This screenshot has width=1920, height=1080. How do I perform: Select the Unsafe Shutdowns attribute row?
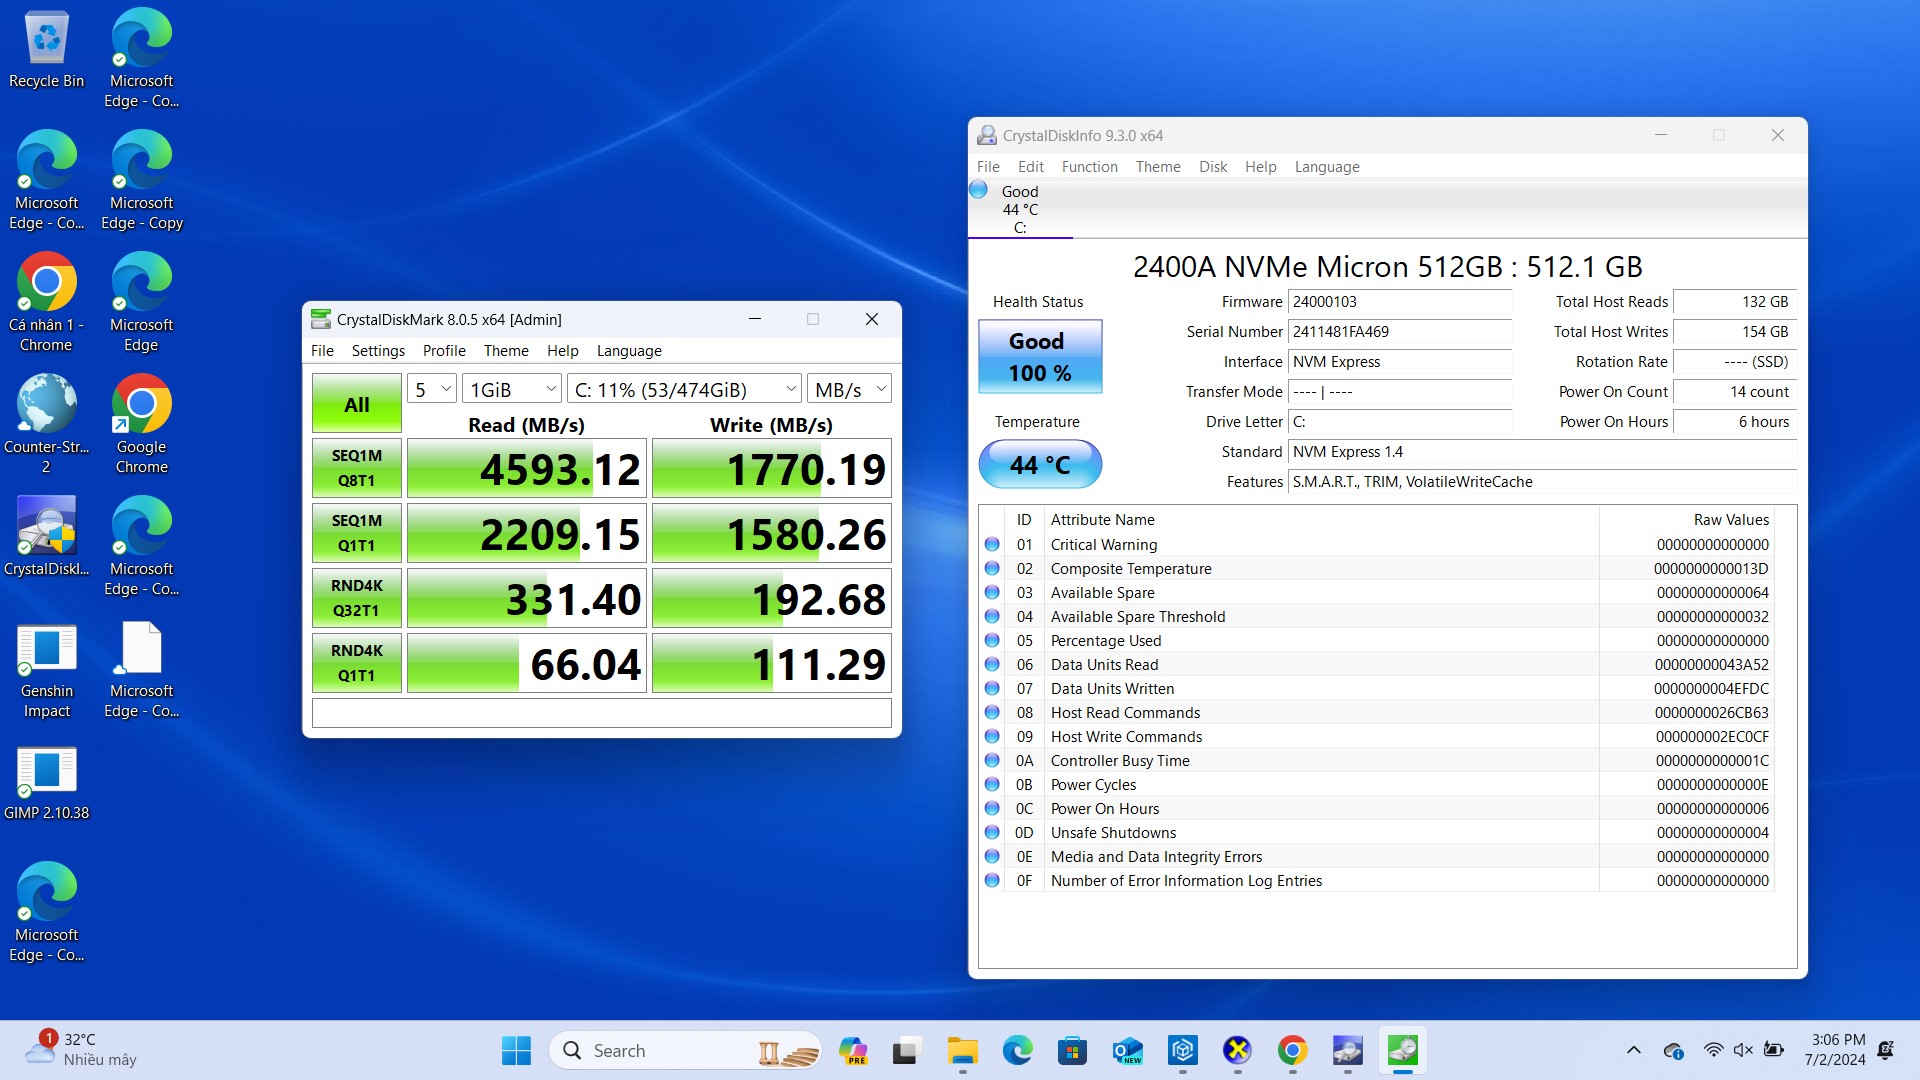(x=1378, y=833)
